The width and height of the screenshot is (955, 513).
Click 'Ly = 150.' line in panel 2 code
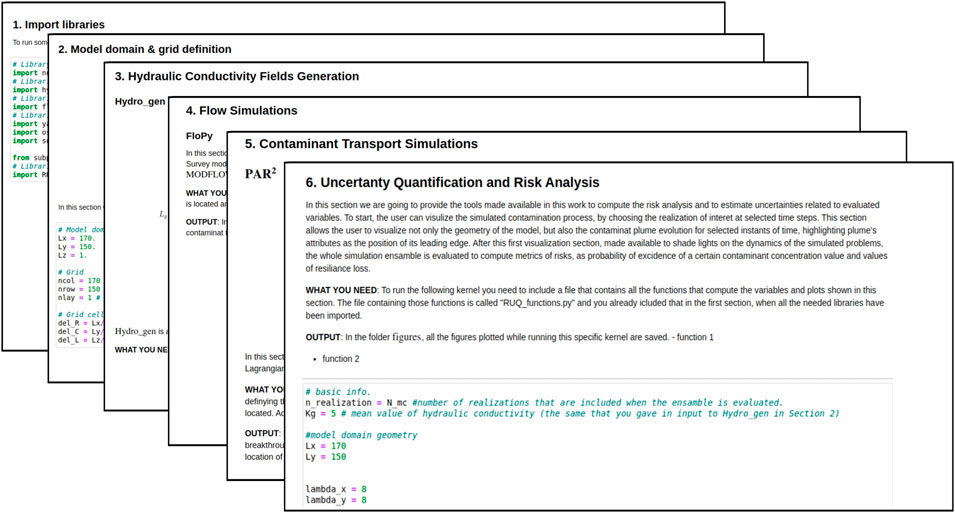click(76, 247)
